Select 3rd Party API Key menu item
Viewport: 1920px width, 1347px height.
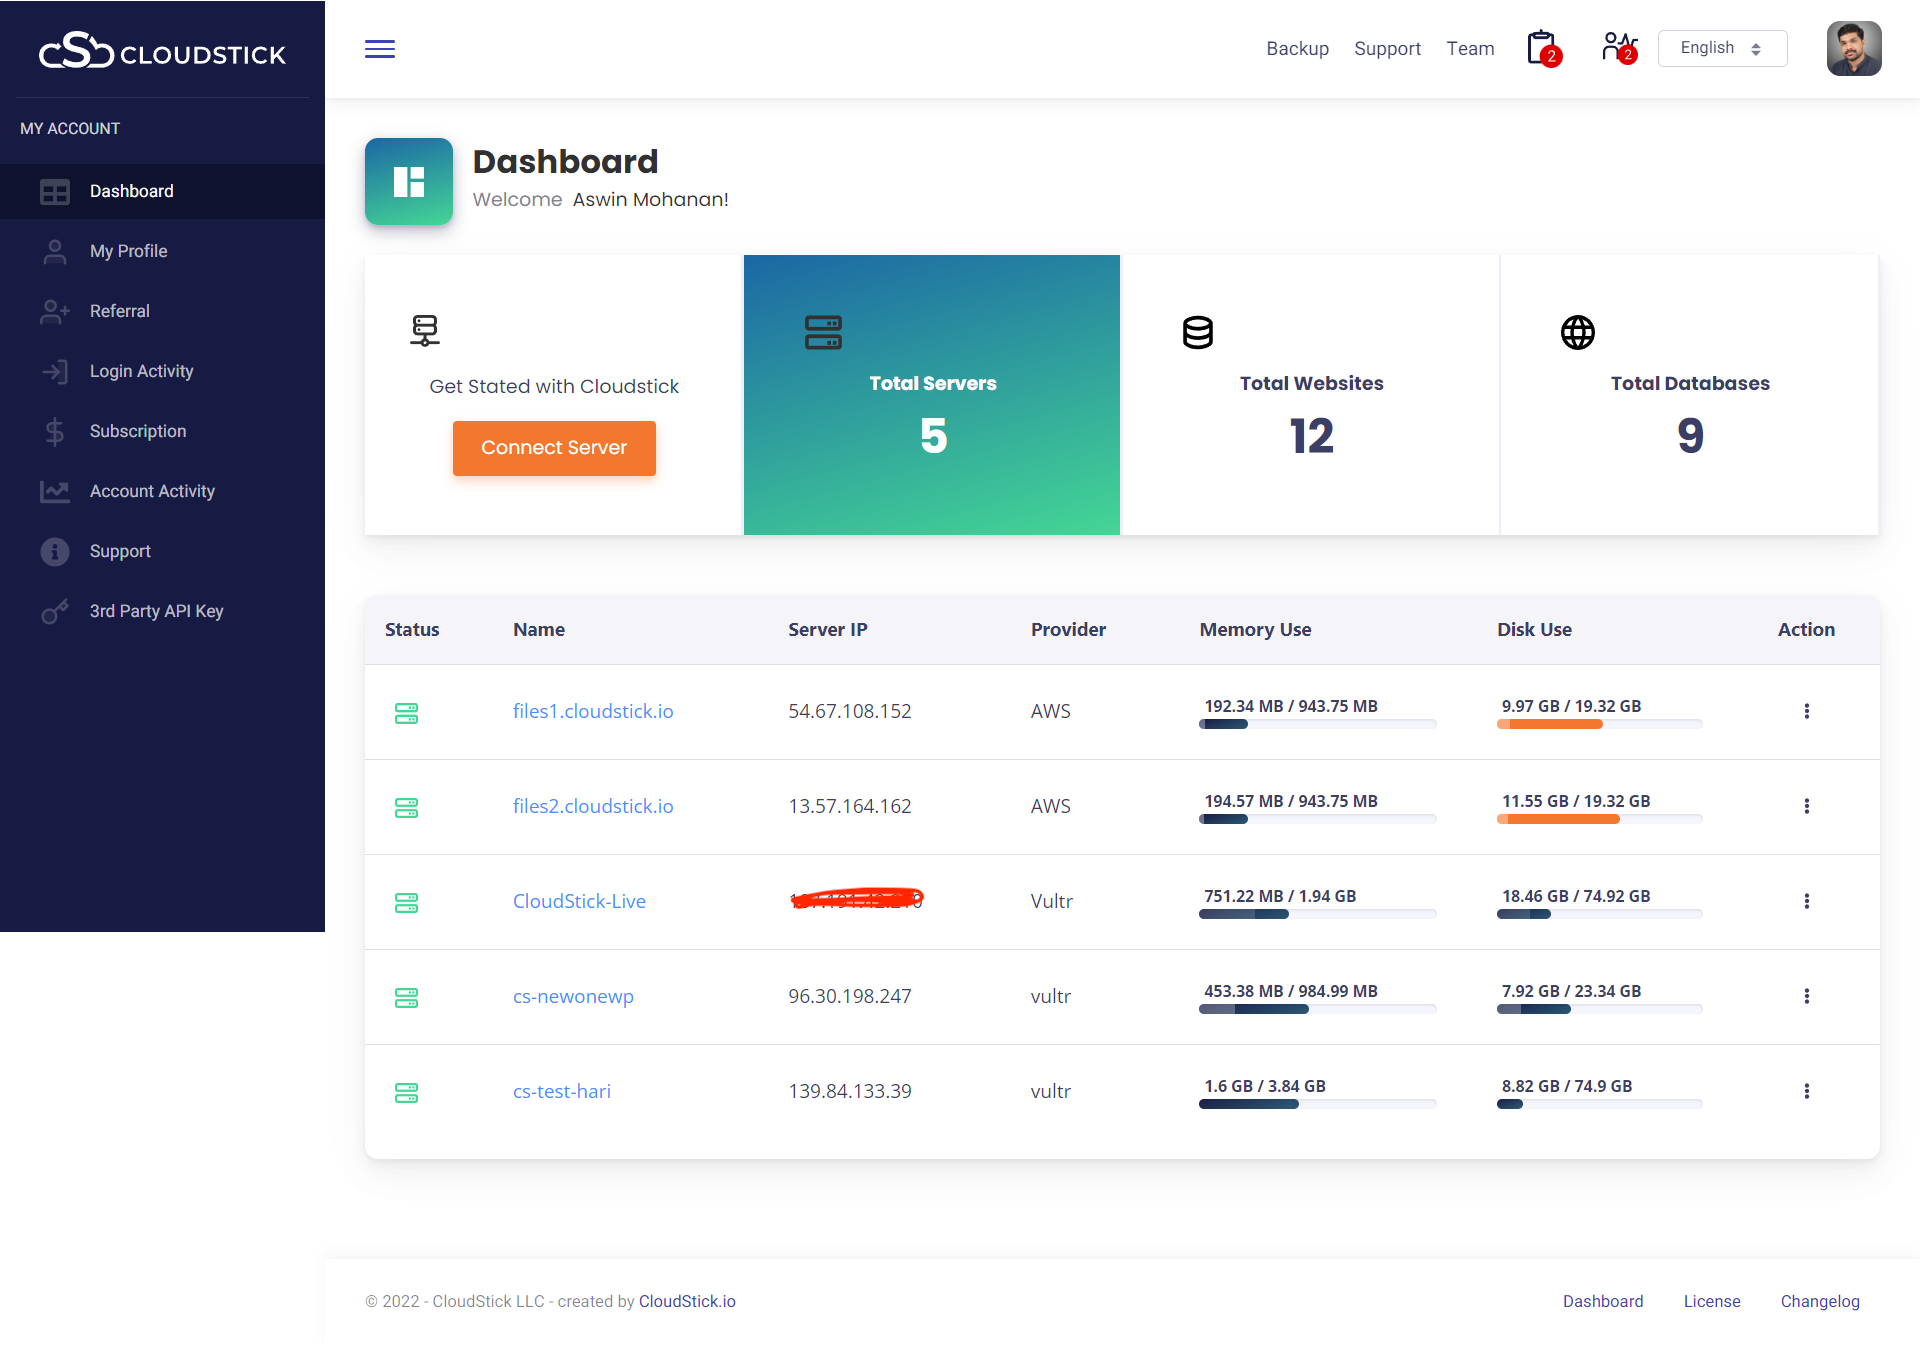coord(156,611)
